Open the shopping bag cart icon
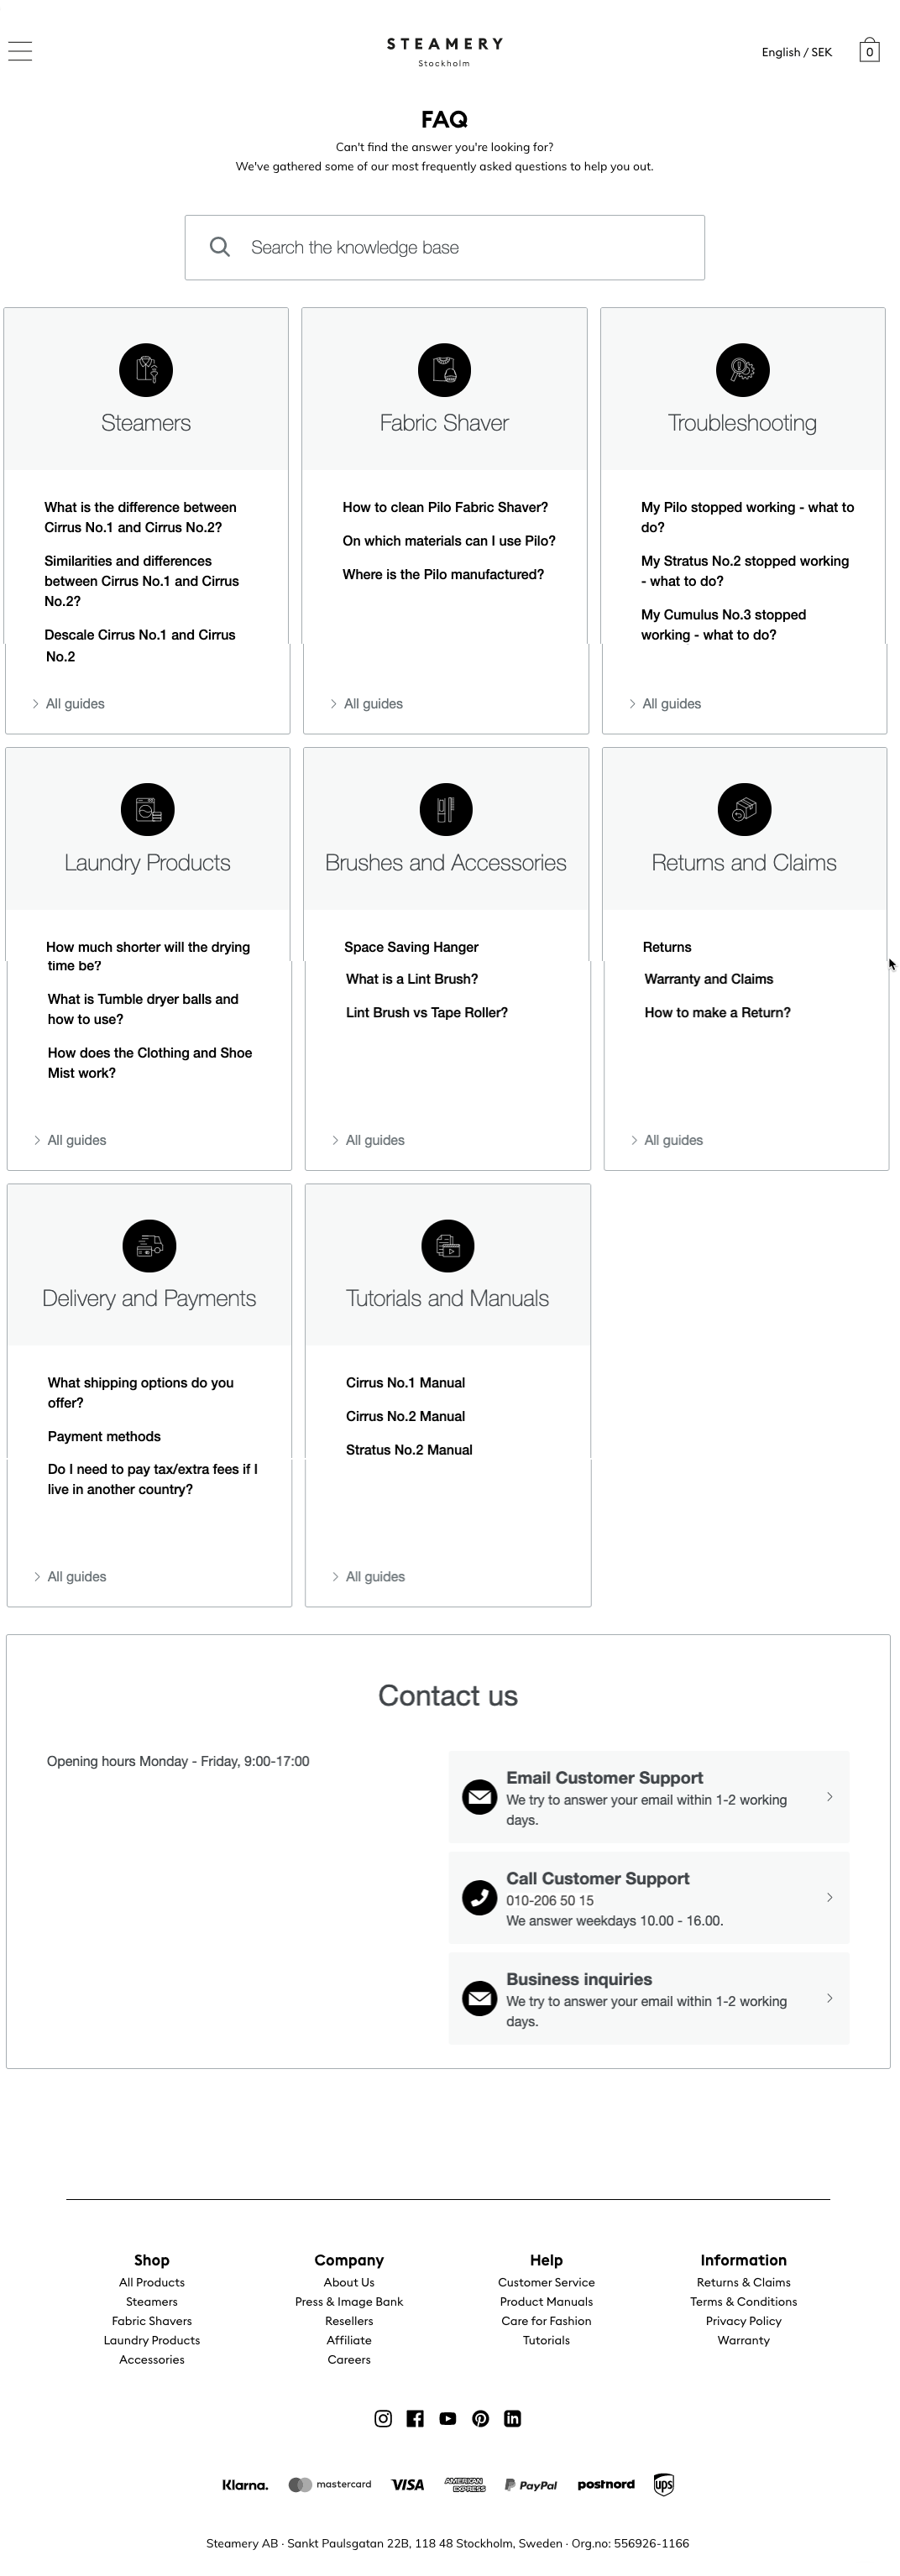Image resolution: width=900 pixels, height=2576 pixels. 869,50
